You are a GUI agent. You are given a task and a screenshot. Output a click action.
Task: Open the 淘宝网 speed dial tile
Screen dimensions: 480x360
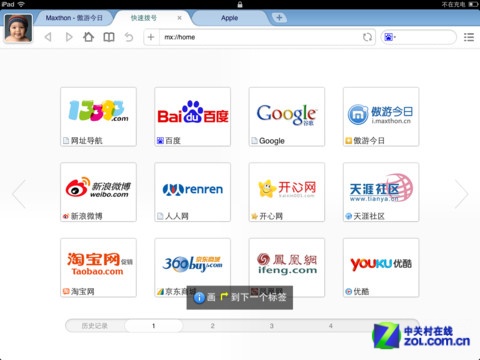pos(98,267)
